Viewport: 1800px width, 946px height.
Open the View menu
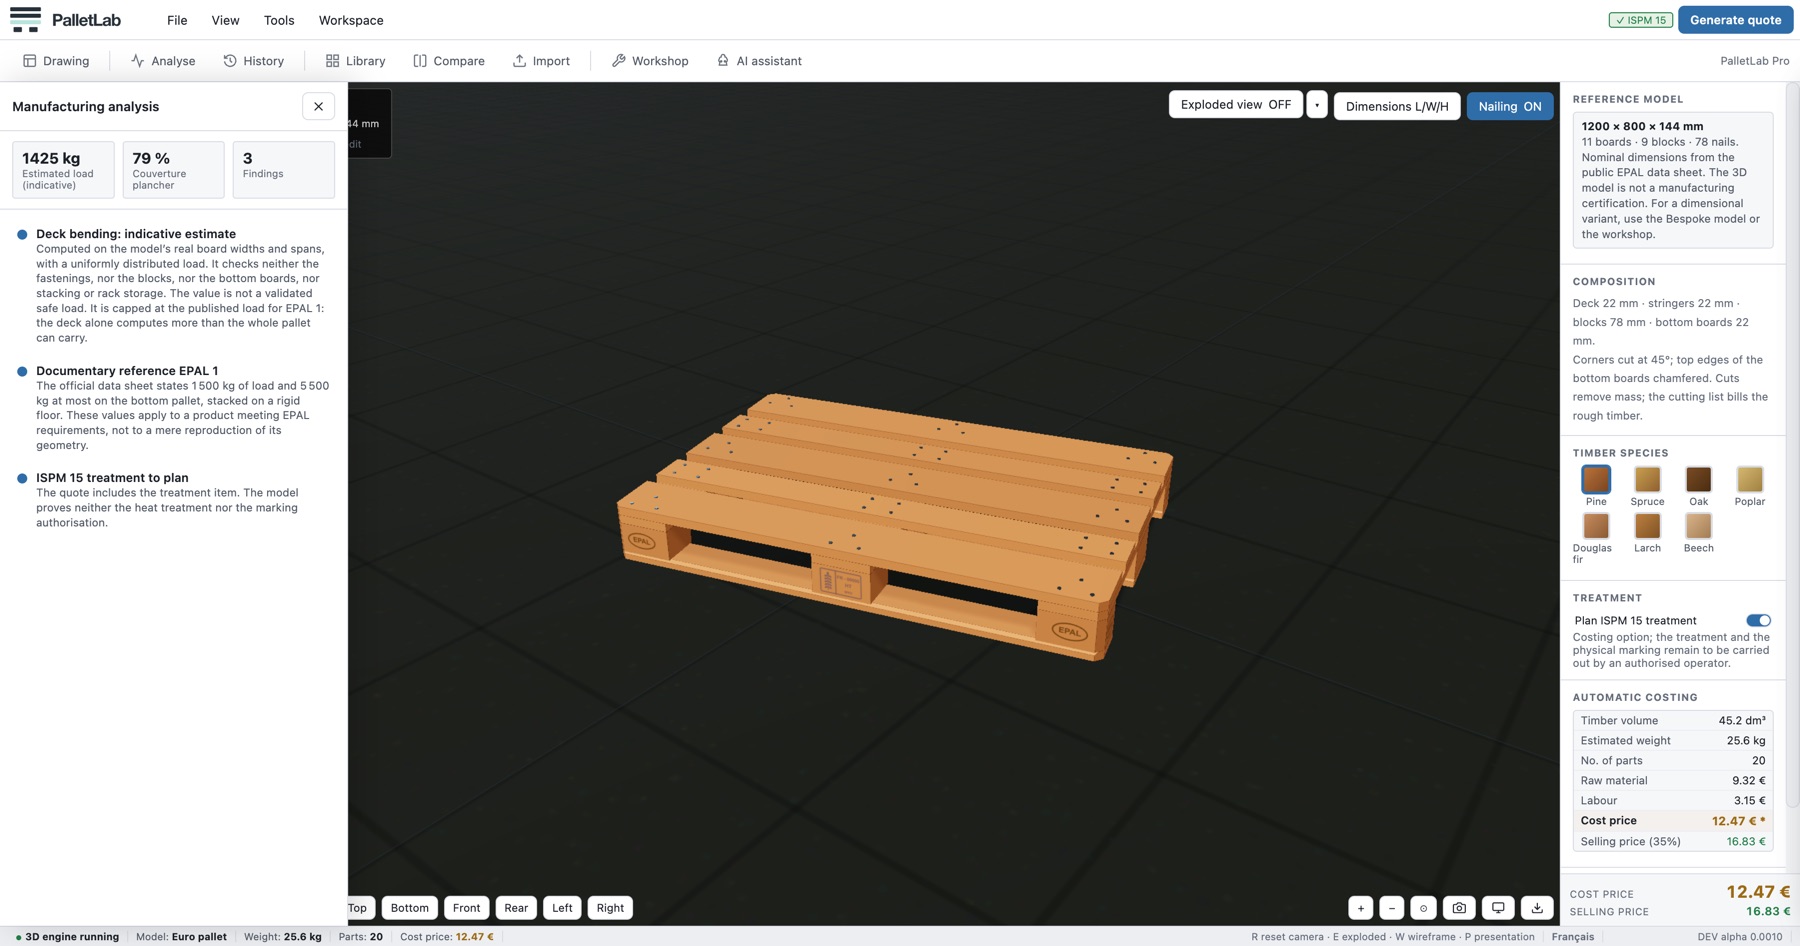click(x=225, y=20)
